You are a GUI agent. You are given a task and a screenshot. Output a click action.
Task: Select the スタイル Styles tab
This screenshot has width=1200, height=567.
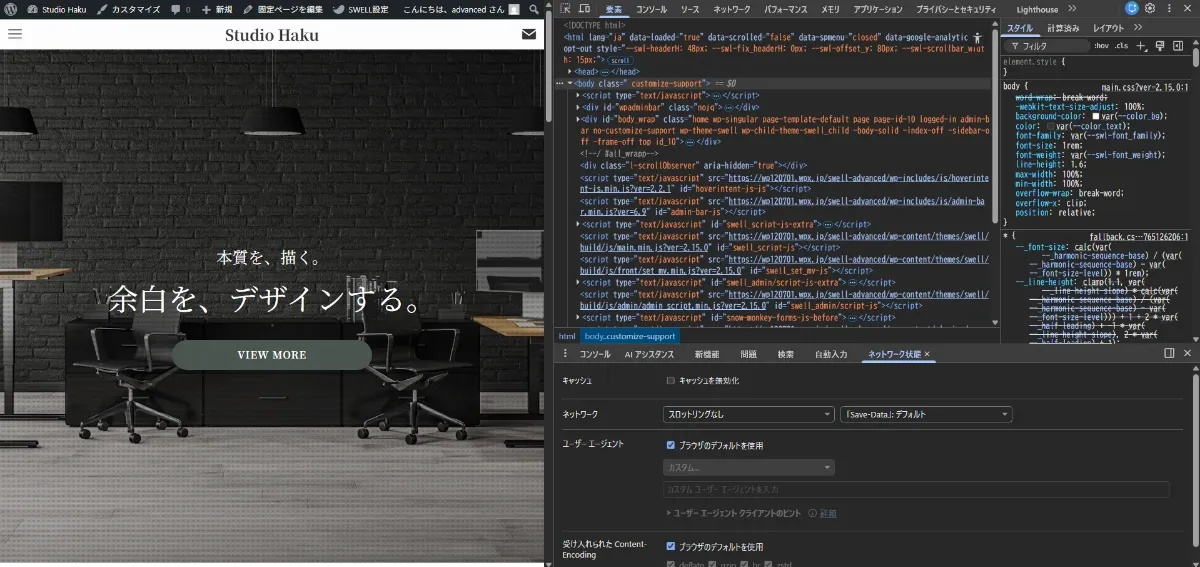click(1020, 28)
